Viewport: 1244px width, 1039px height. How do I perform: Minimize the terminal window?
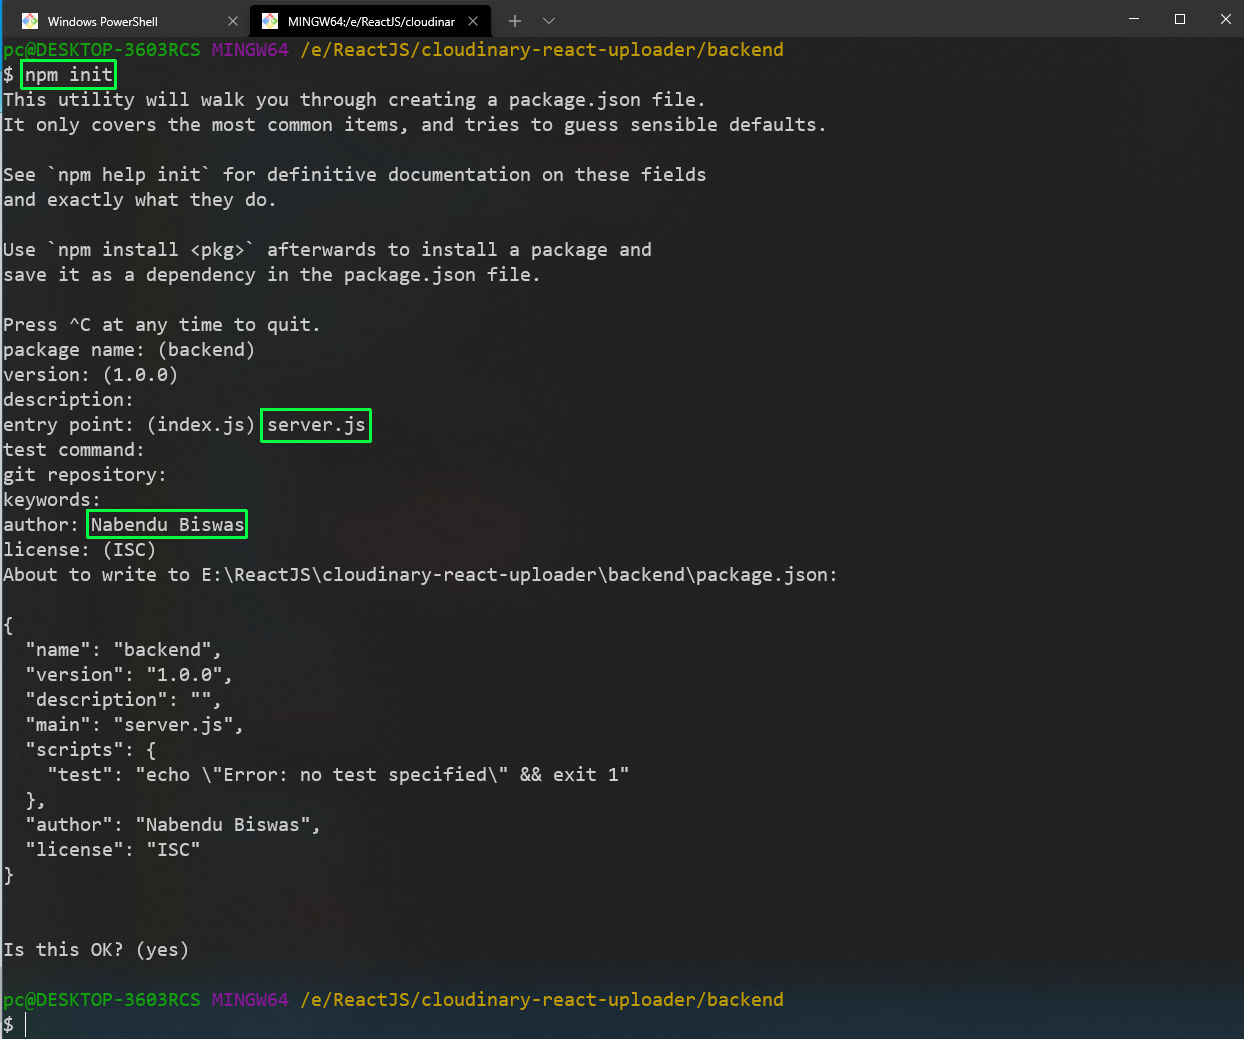point(1134,19)
